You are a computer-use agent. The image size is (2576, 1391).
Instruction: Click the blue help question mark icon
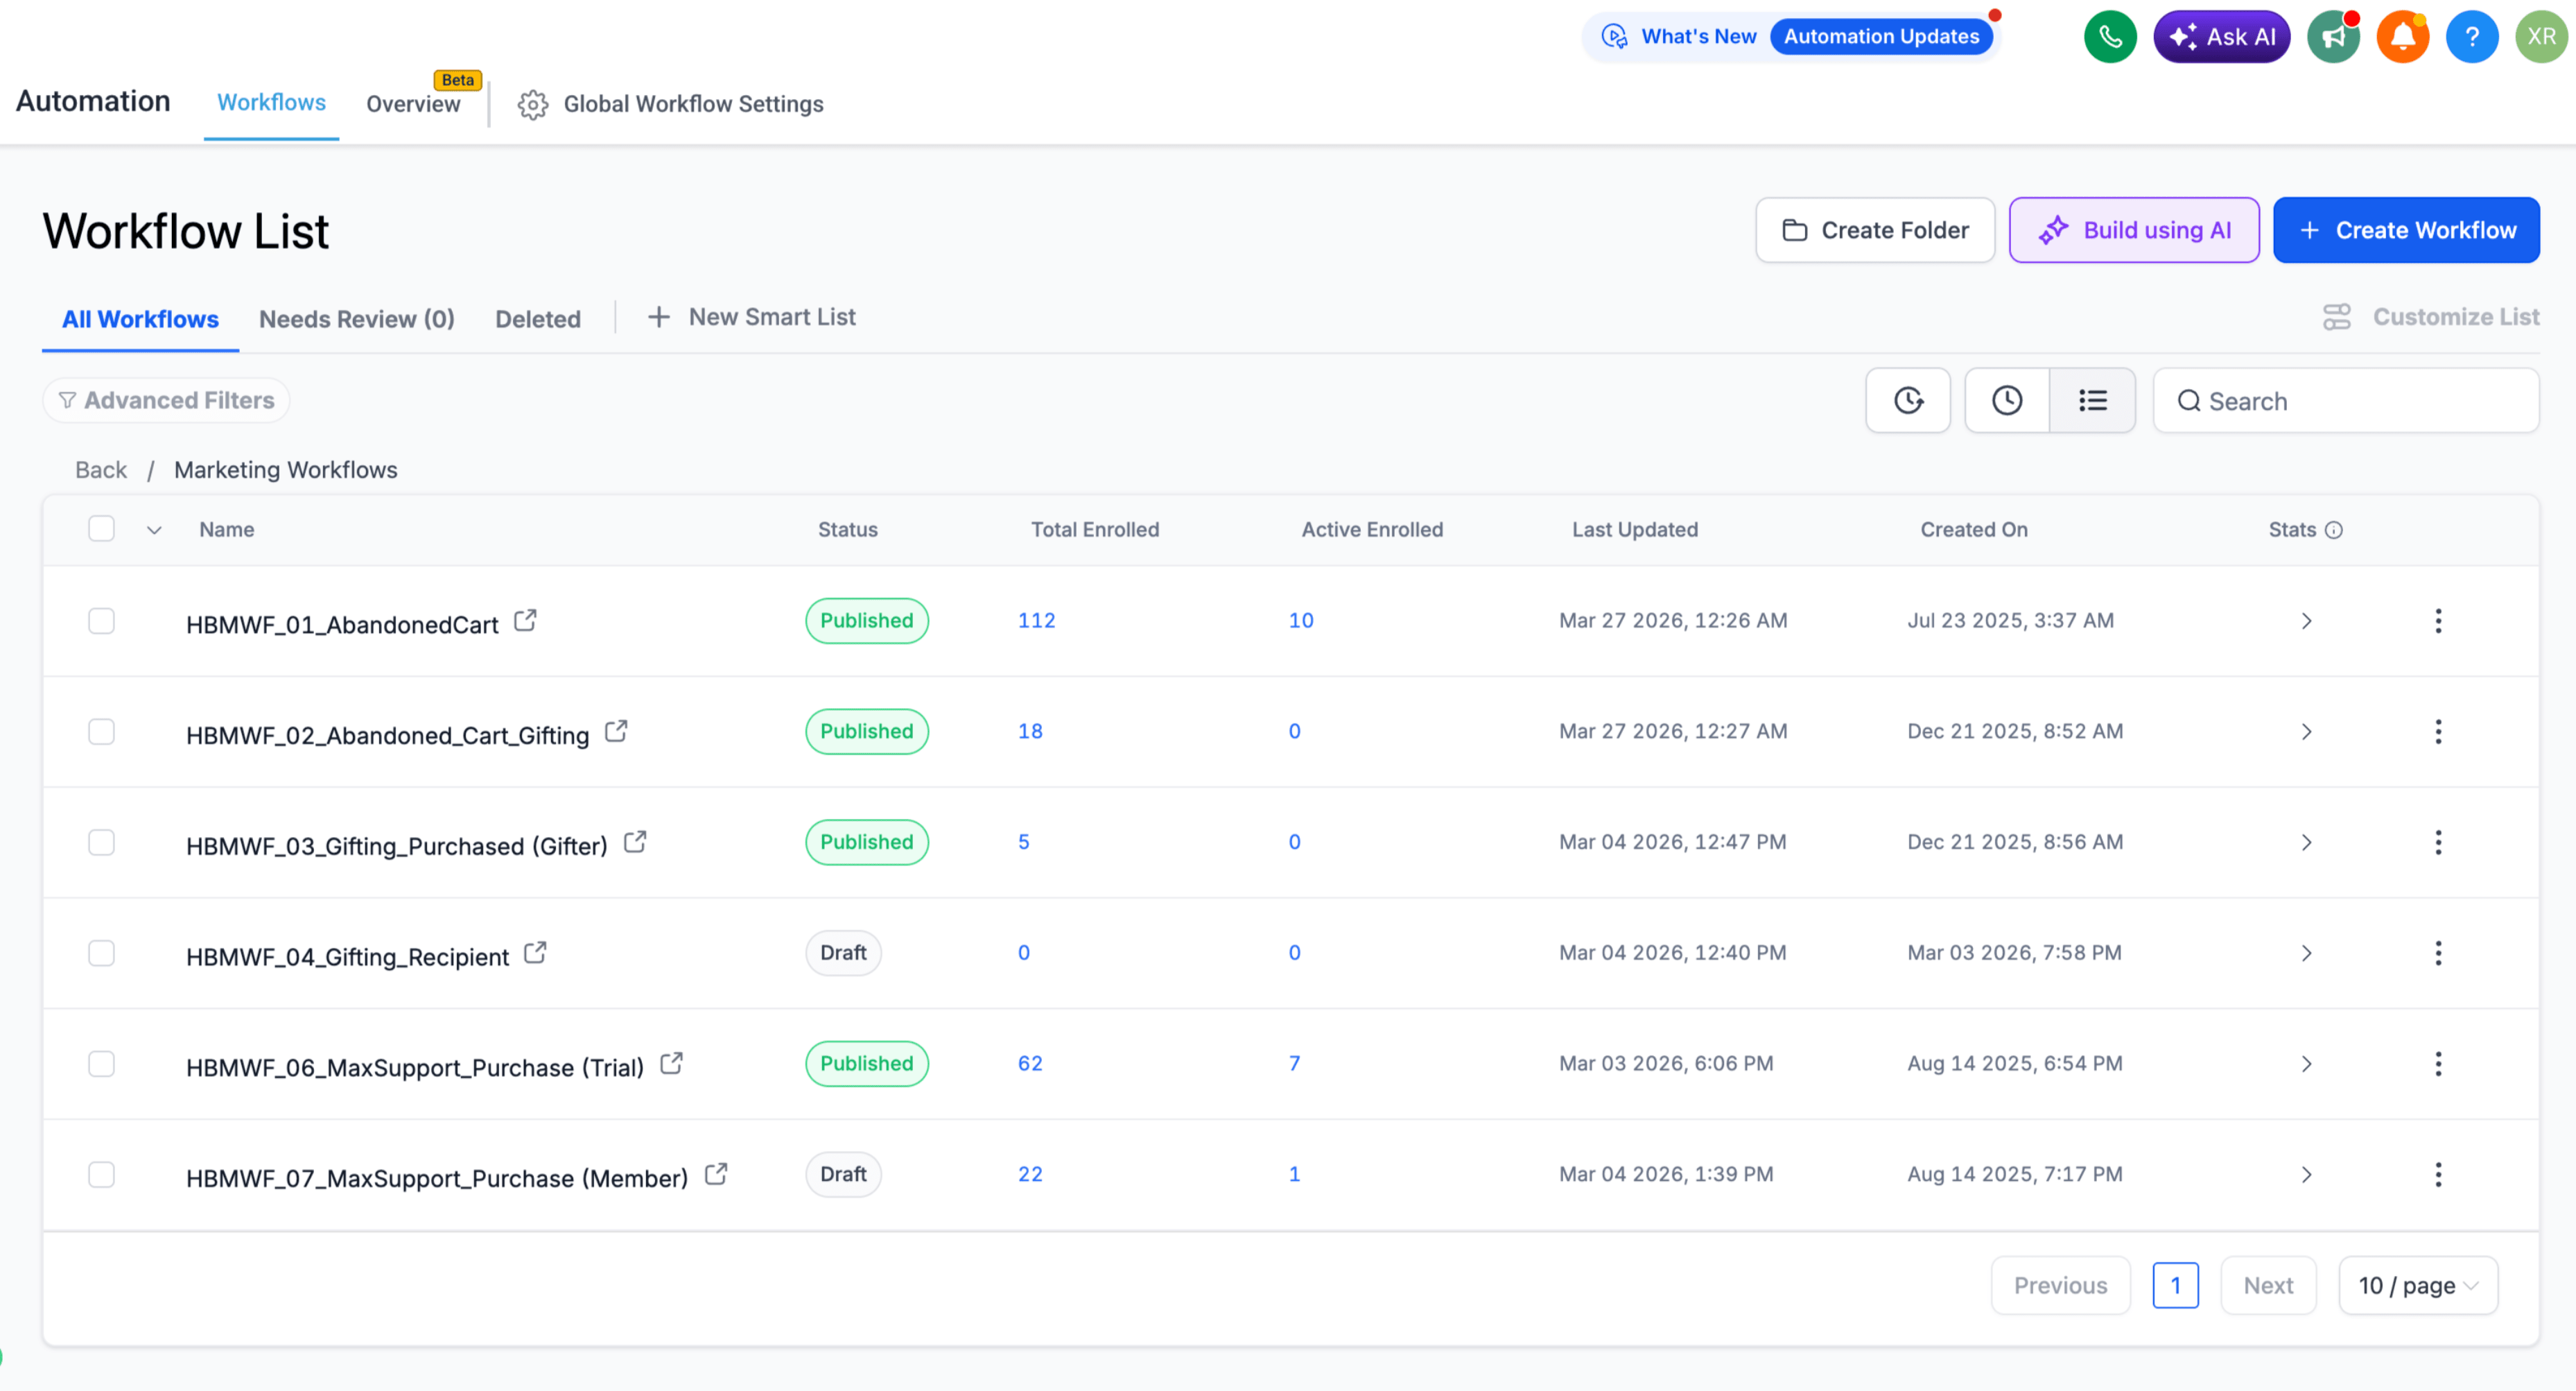click(x=2472, y=37)
